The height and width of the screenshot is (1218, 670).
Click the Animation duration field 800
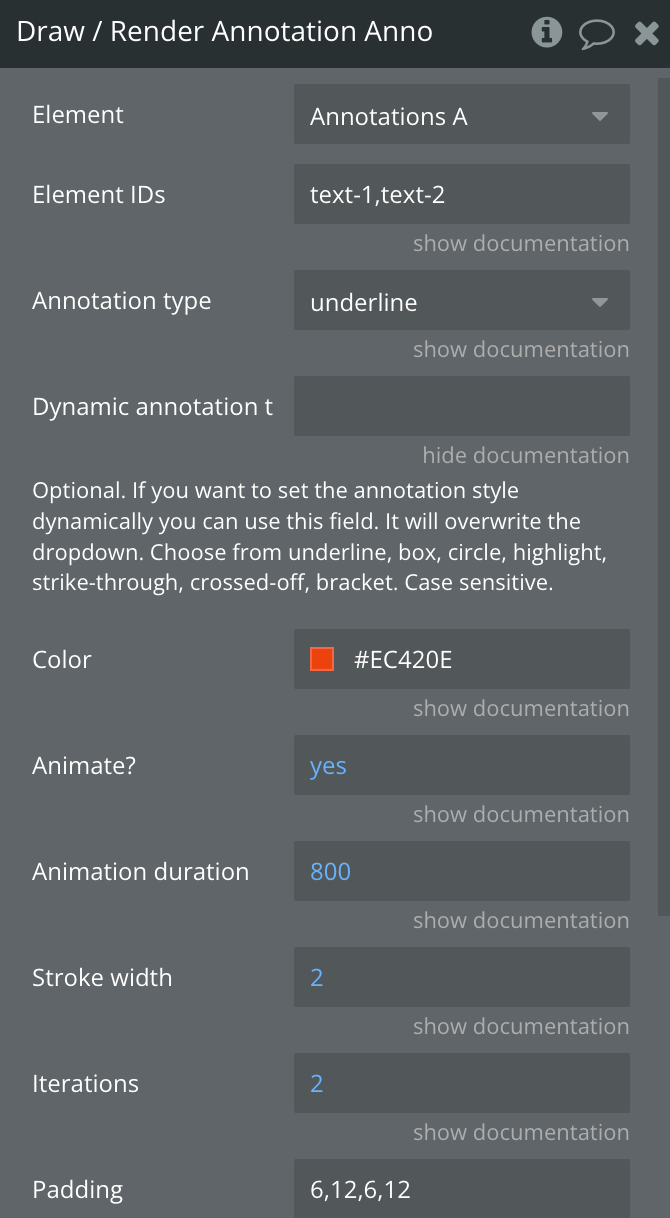pos(462,871)
